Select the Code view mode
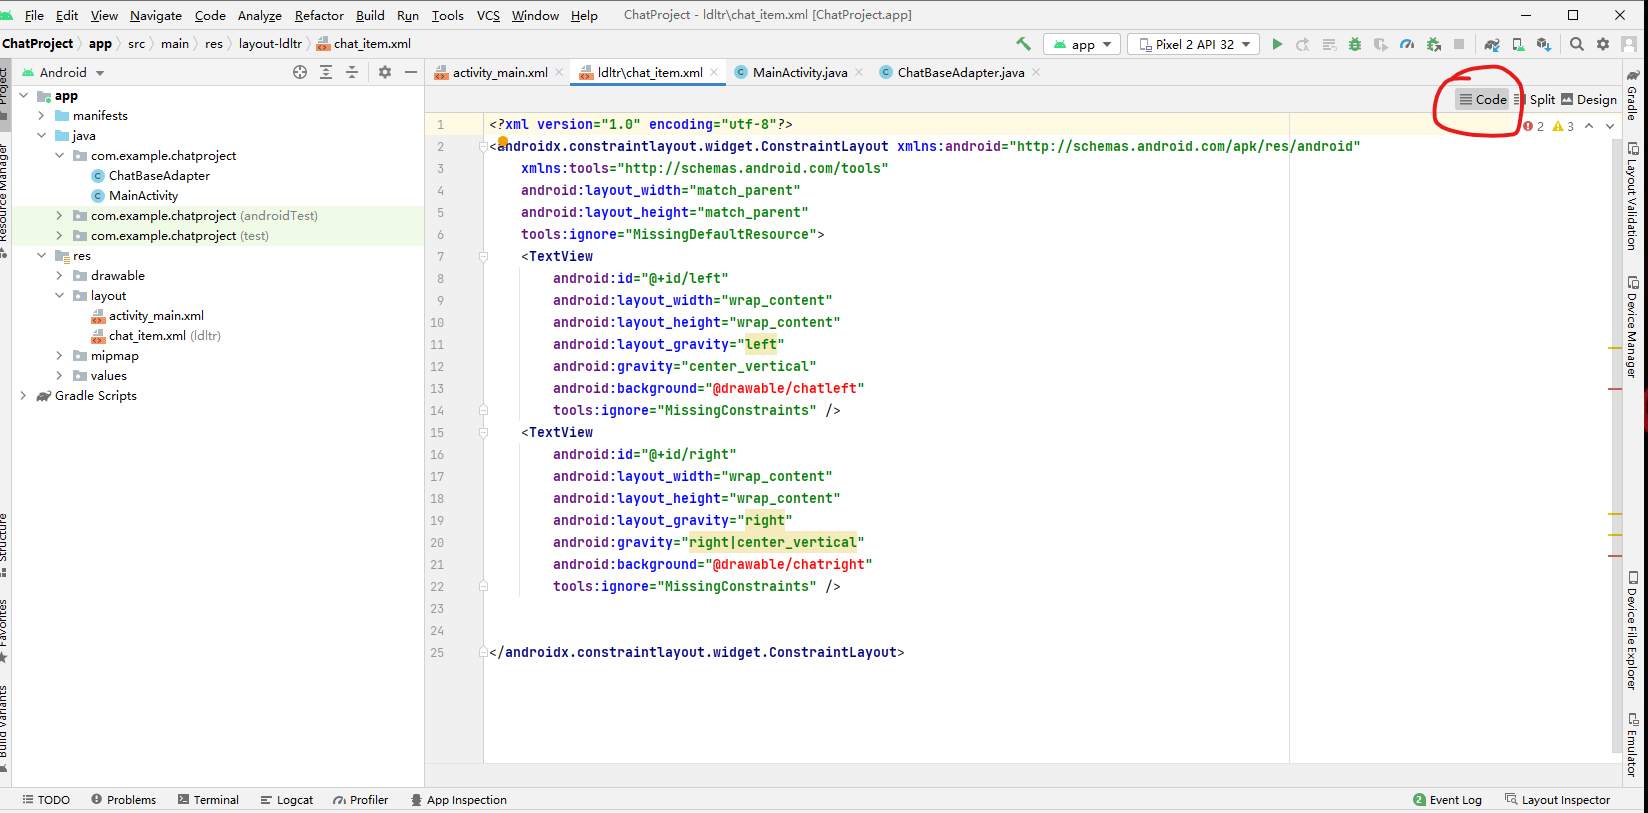The height and width of the screenshot is (813, 1648). pos(1482,99)
